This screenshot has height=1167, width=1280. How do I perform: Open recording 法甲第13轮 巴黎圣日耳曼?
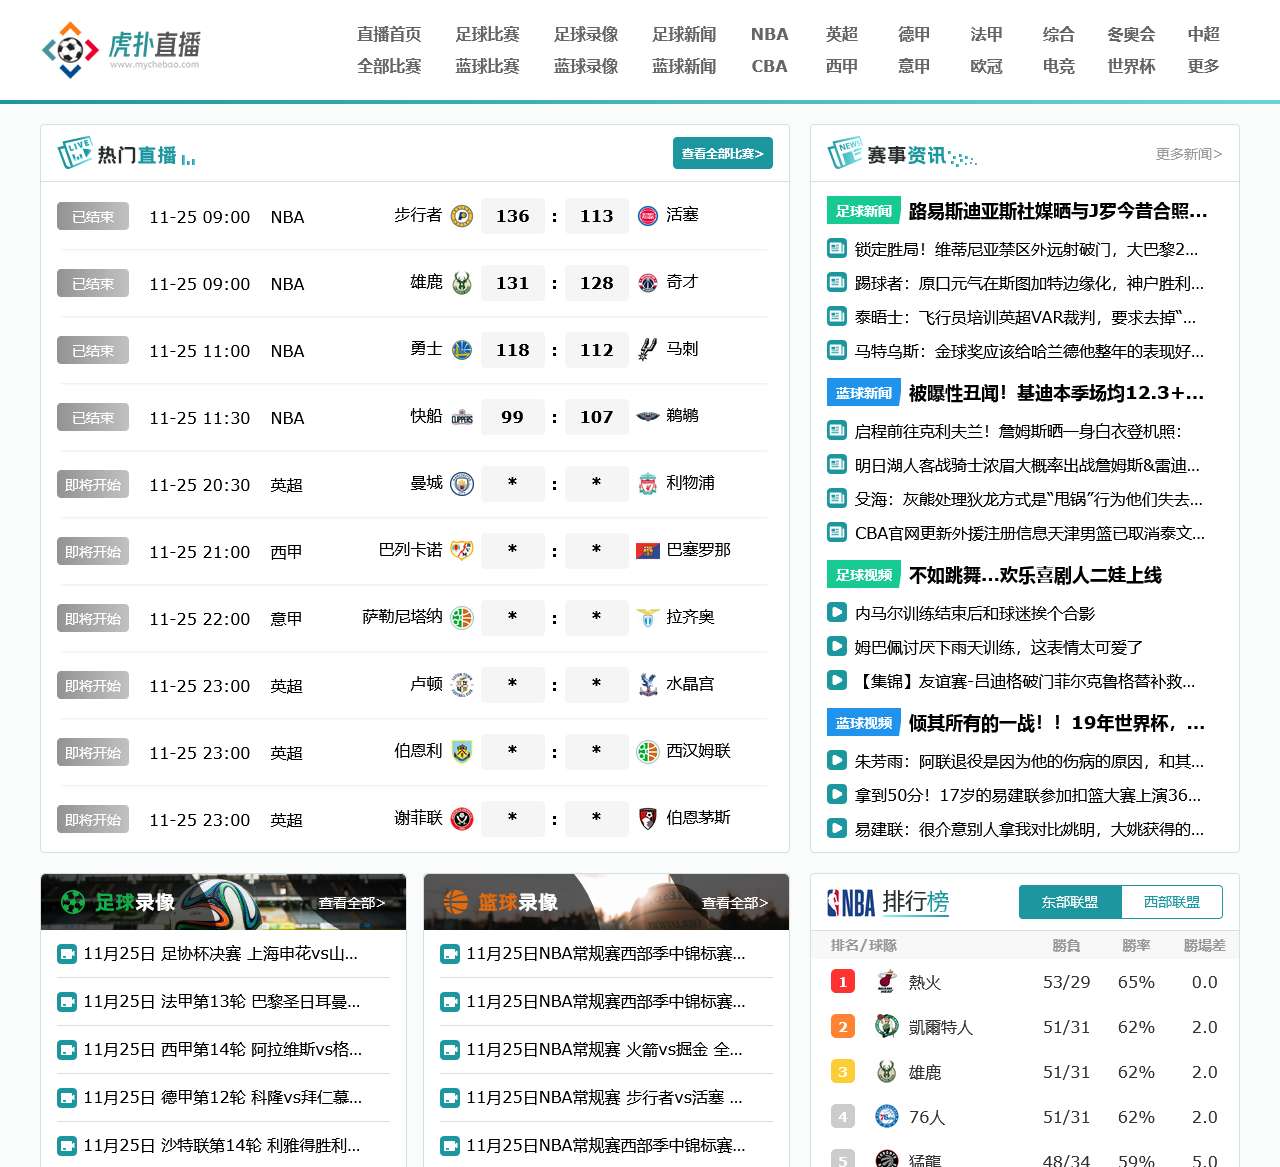tap(221, 1002)
